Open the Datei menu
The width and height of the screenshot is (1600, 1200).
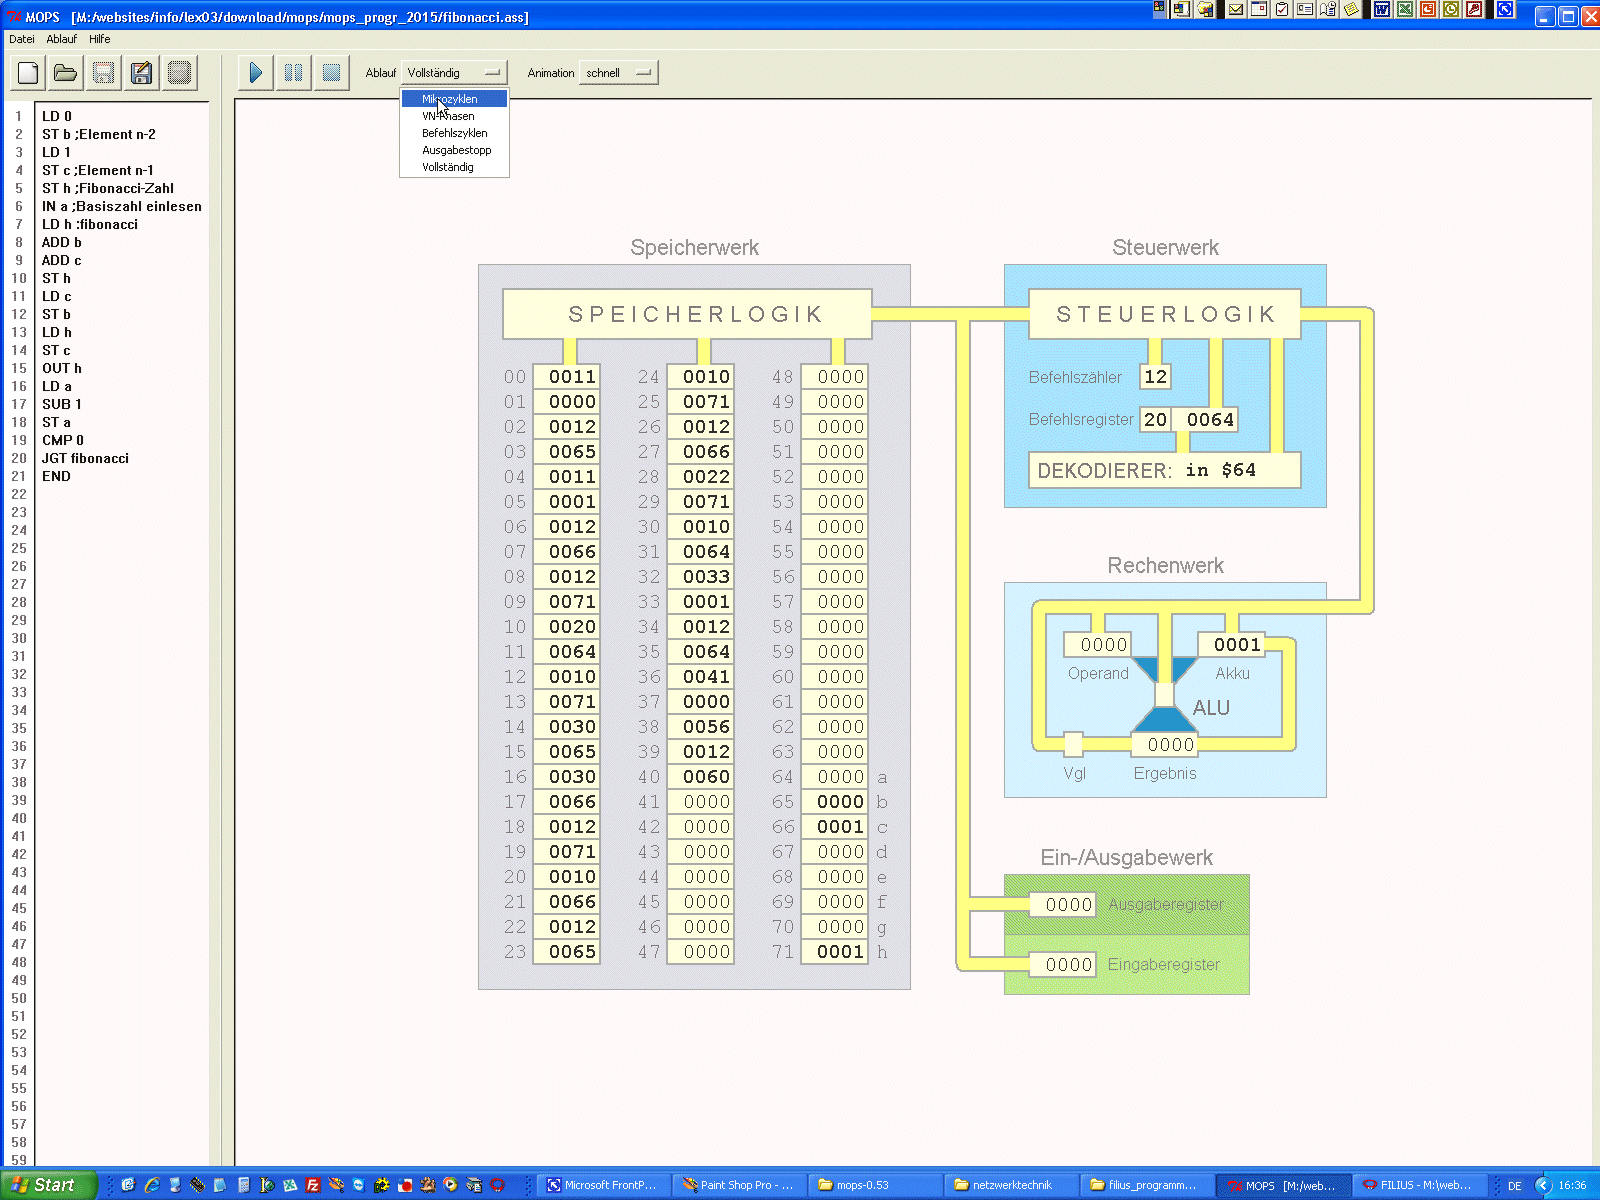click(x=21, y=39)
